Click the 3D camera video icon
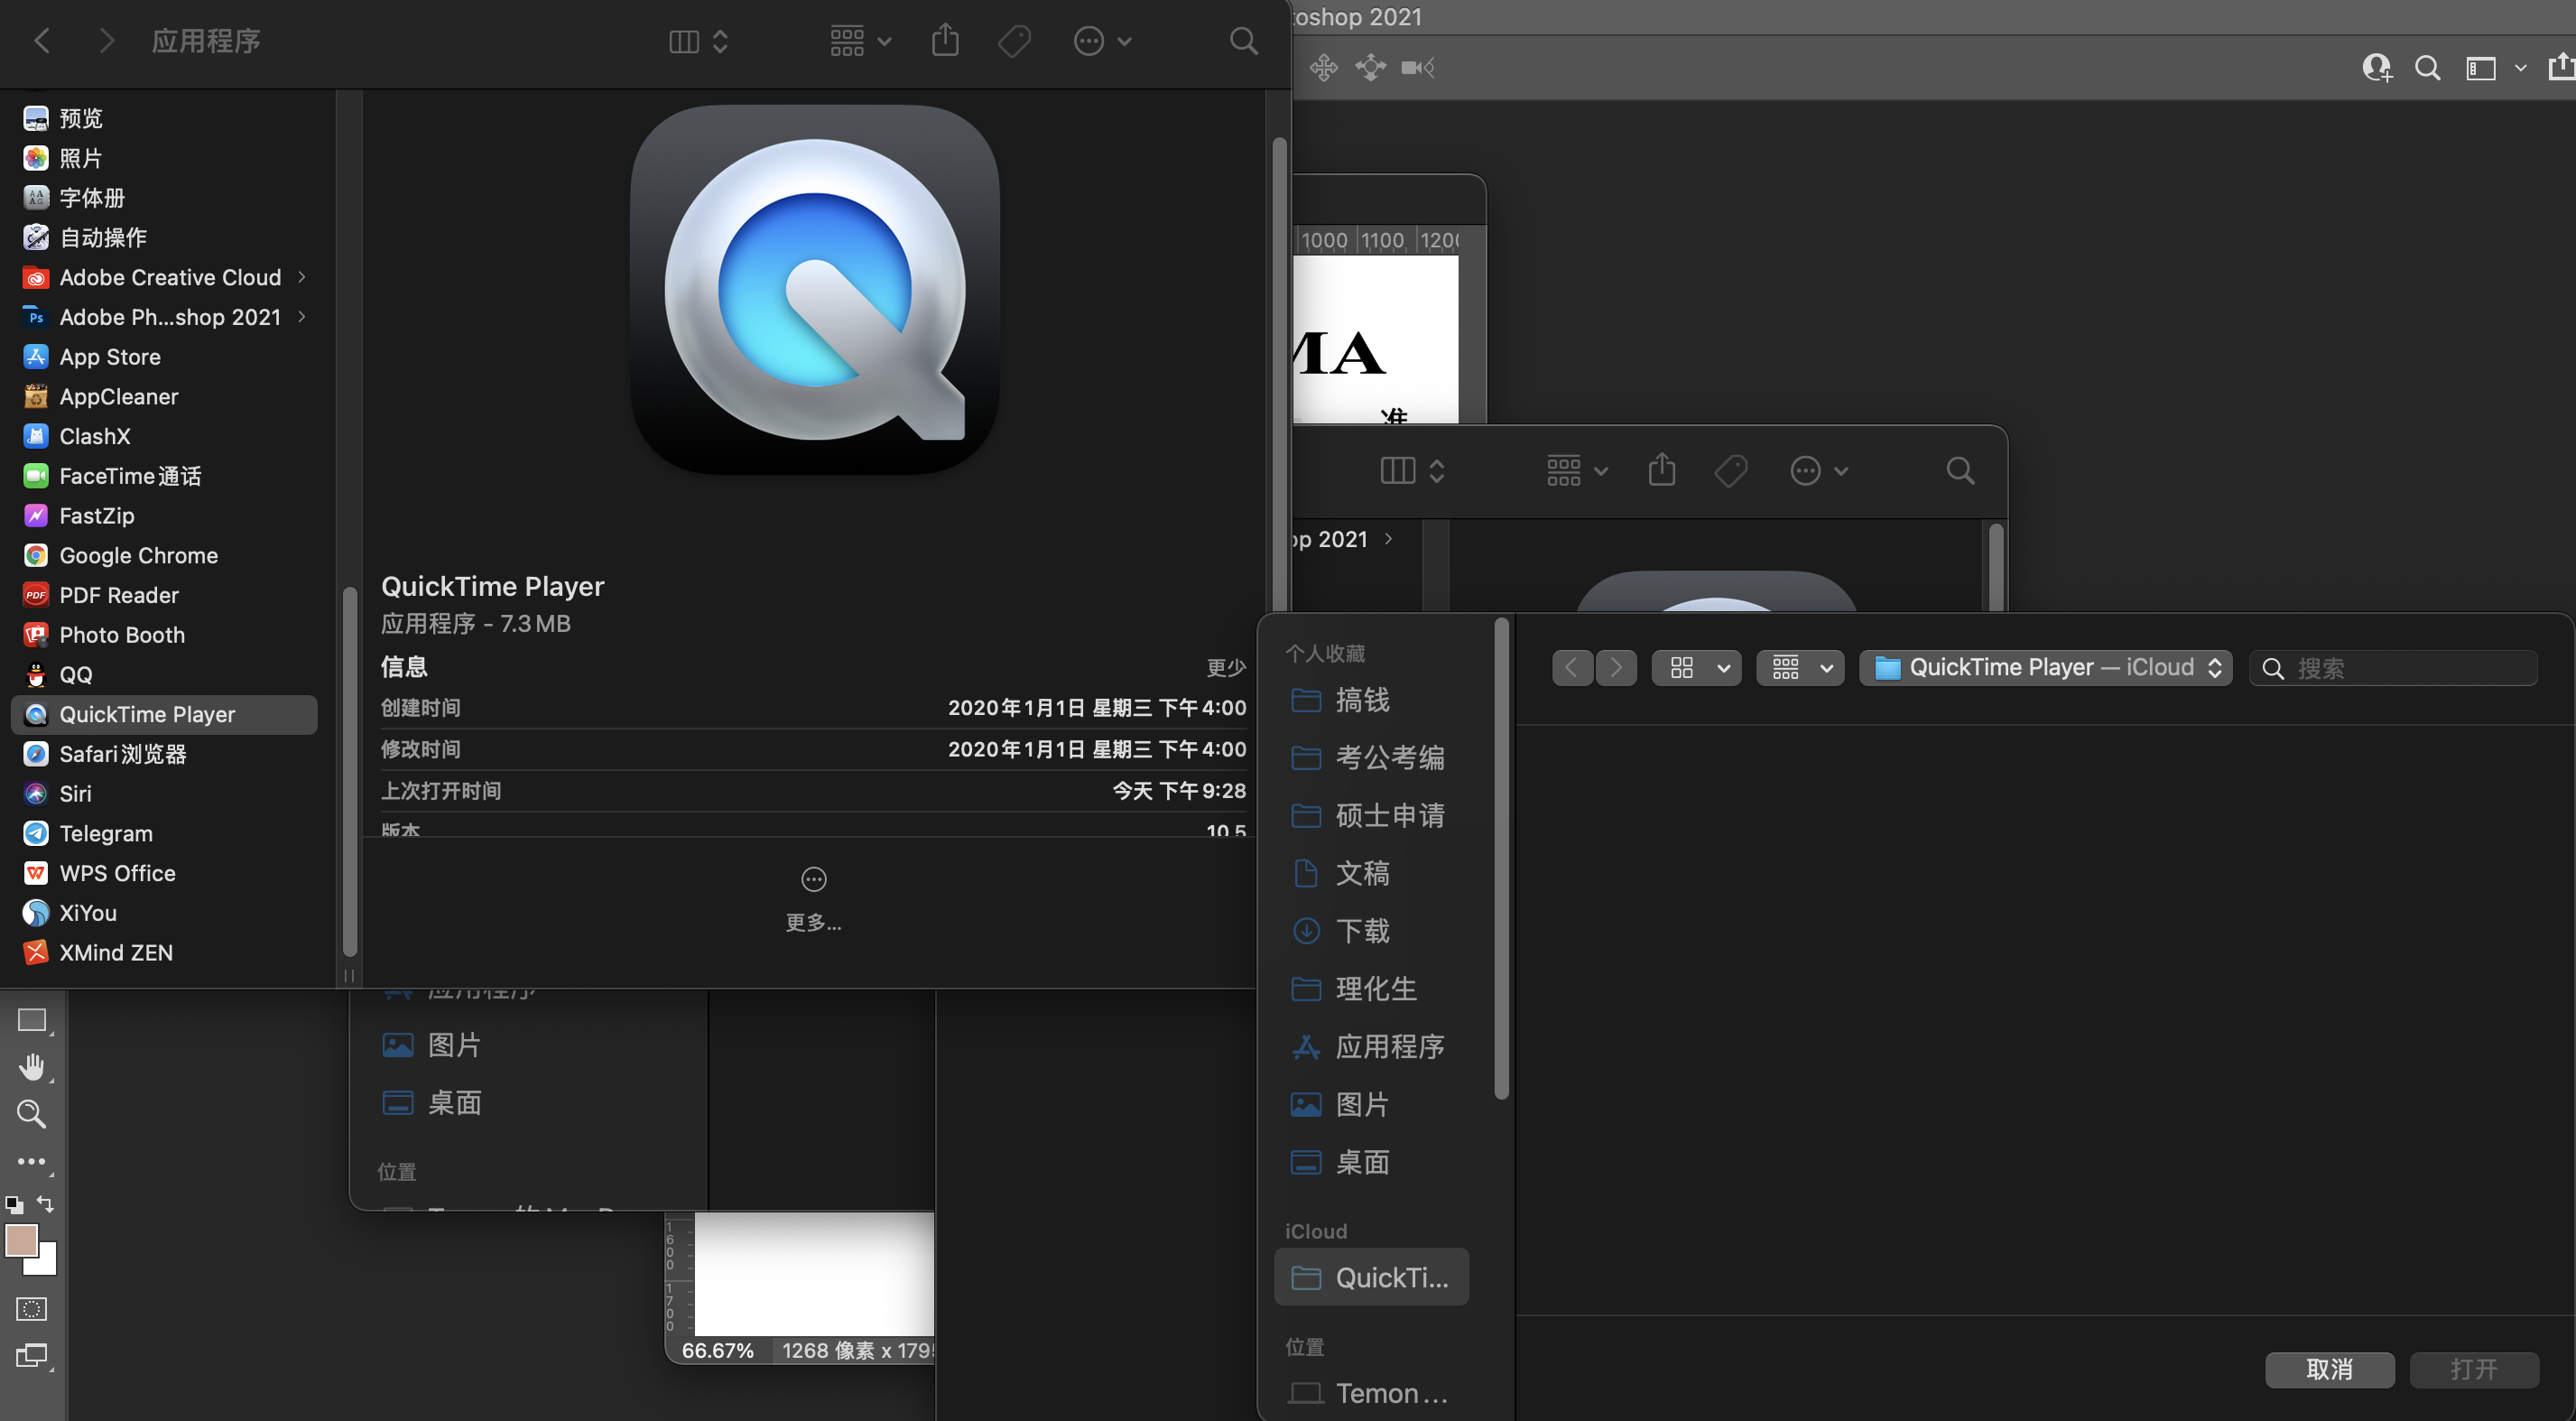The height and width of the screenshot is (1421, 2576). pos(1417,67)
